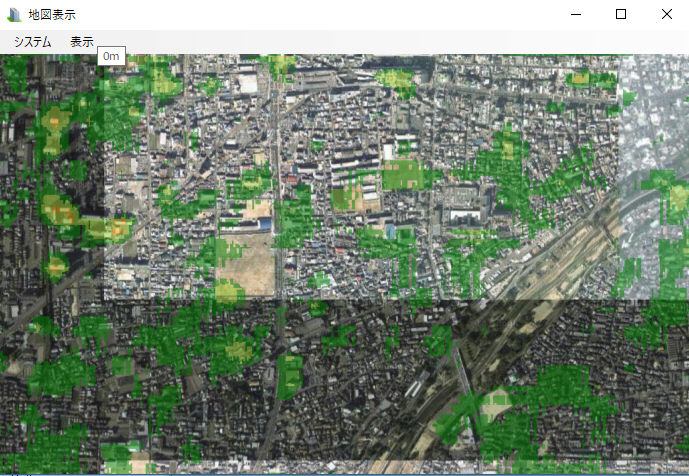
Task: Click the blue-roofed building on the map
Action: click(x=405, y=232)
